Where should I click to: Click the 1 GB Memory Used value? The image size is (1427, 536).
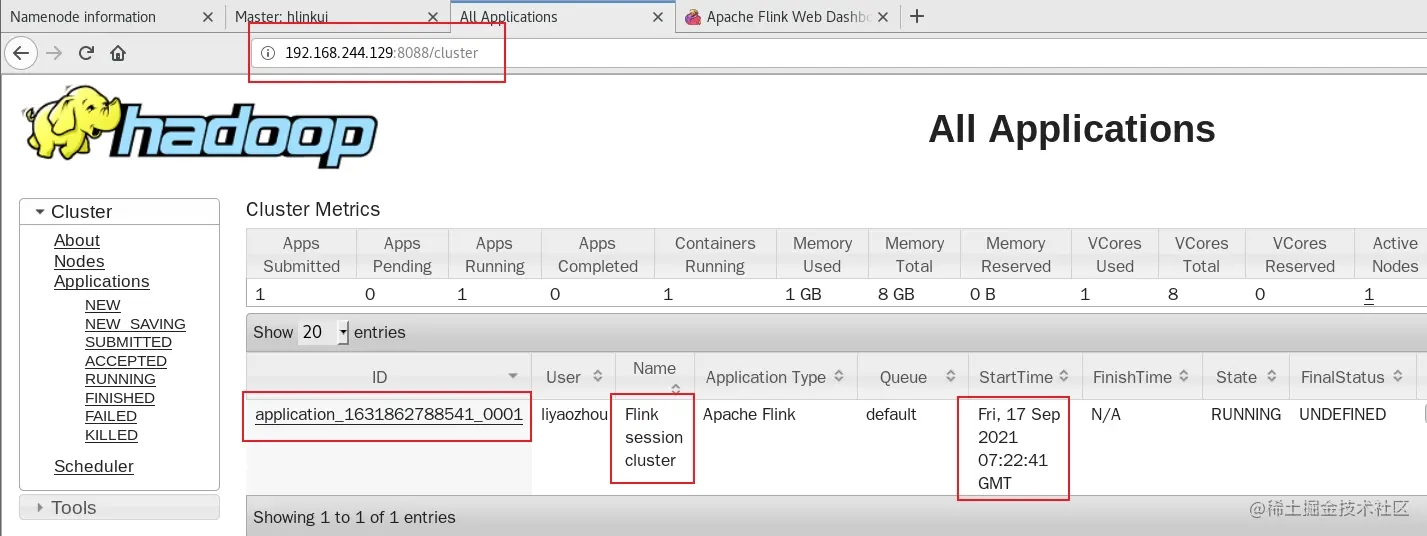point(804,294)
